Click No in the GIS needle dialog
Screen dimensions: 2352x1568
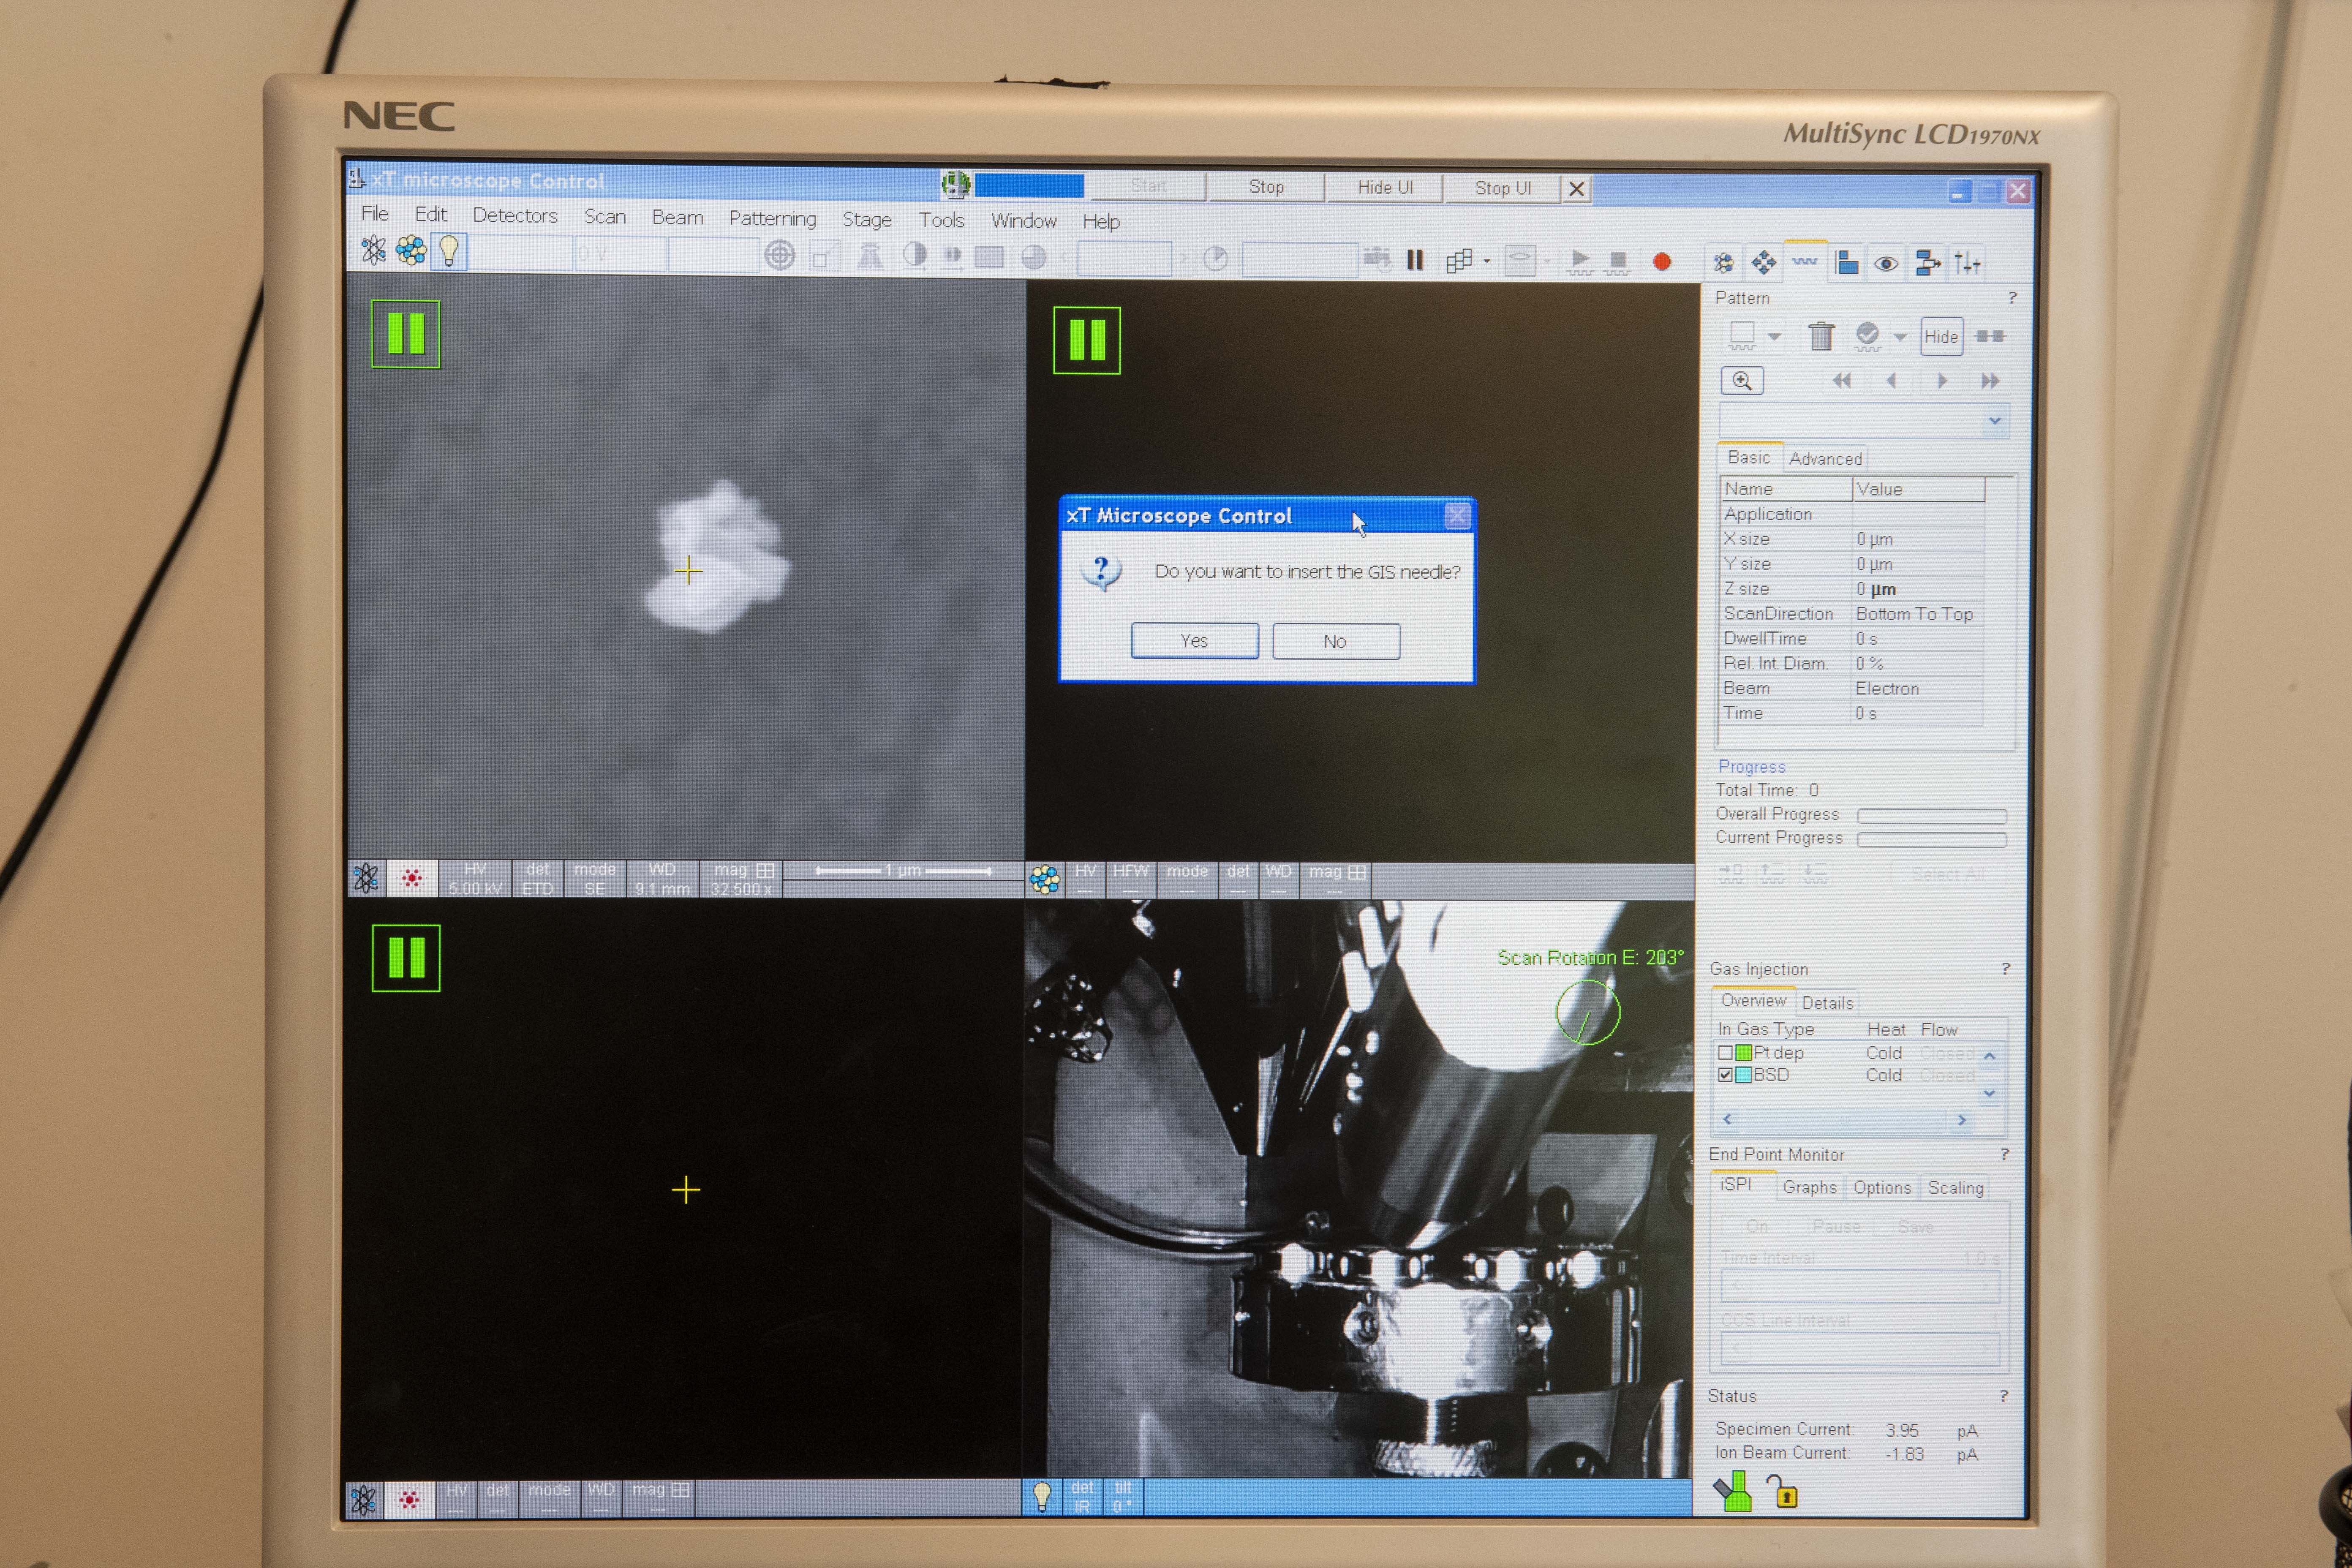coord(1336,642)
